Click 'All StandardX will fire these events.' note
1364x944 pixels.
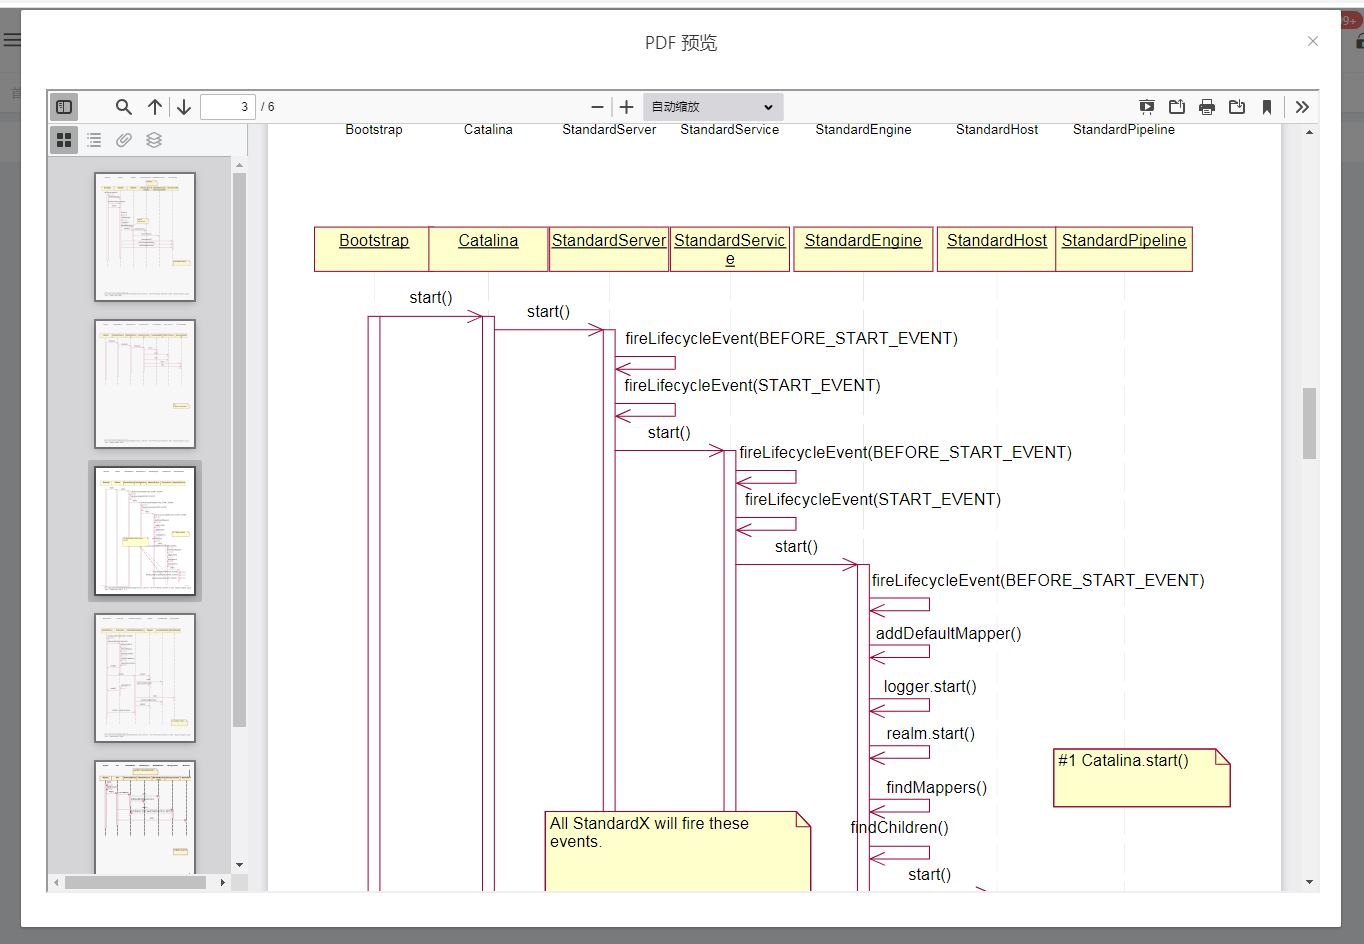click(x=678, y=850)
